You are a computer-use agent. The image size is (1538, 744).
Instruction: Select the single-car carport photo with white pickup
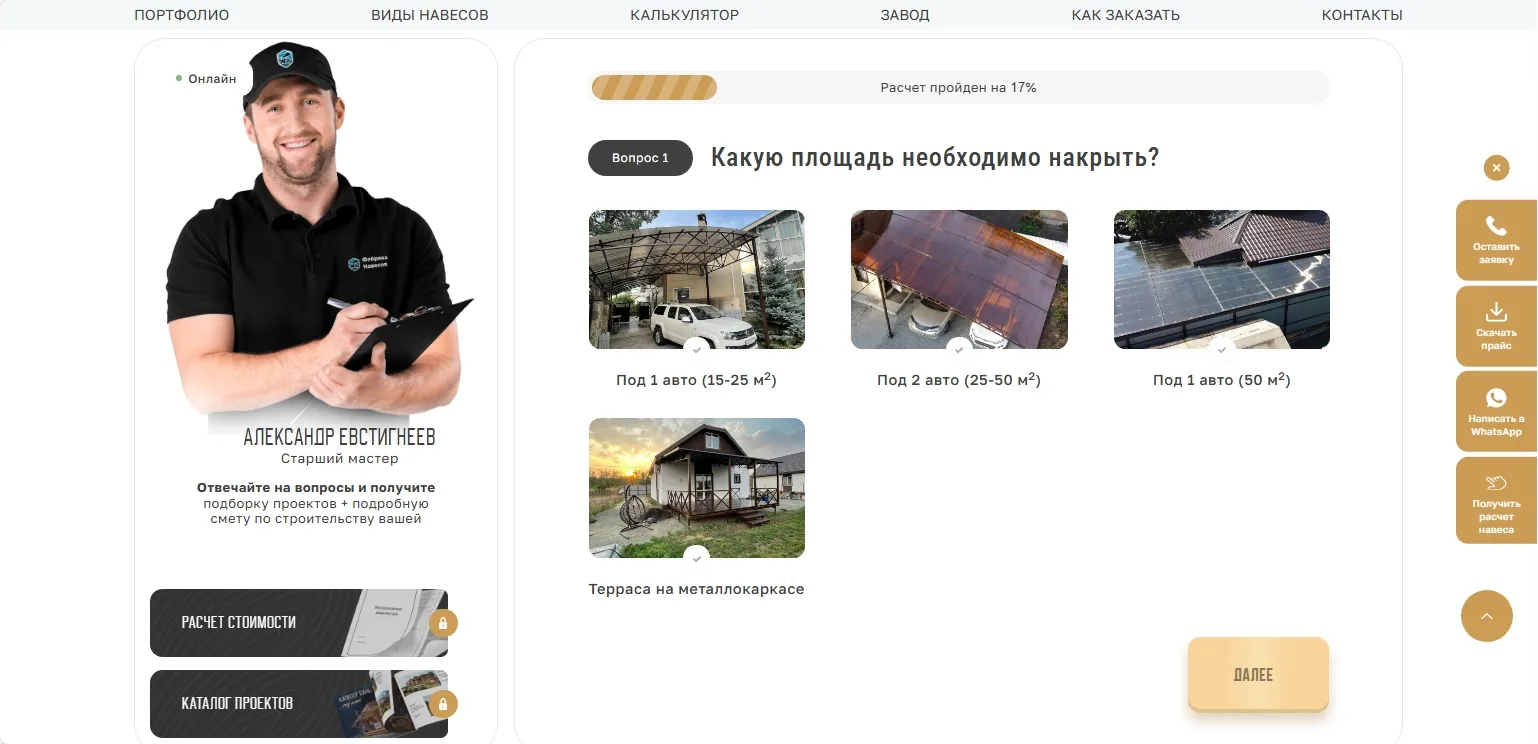697,280
